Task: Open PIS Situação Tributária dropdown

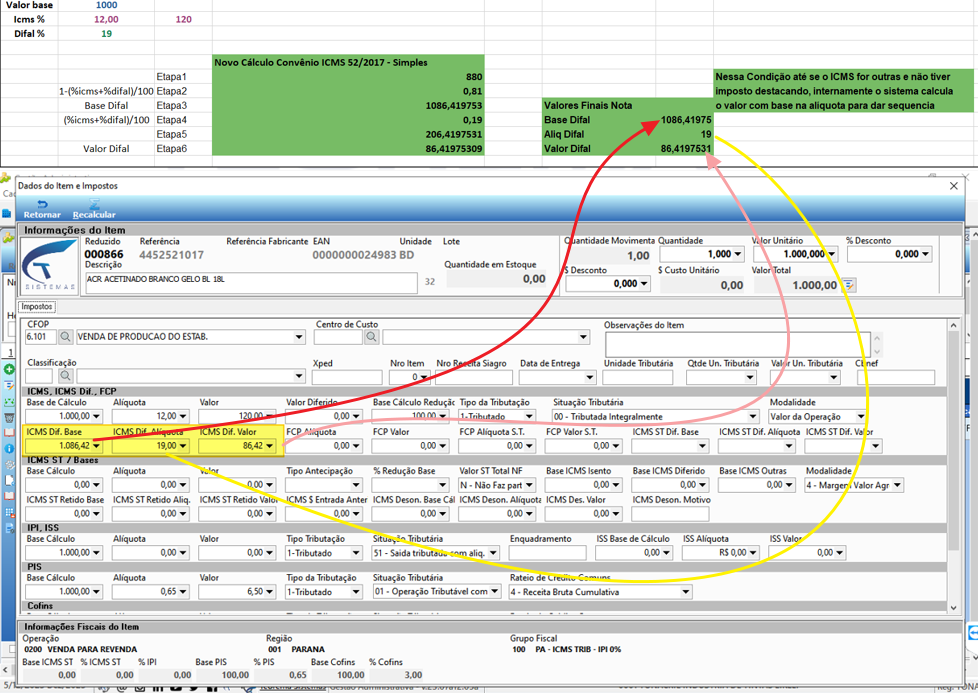Action: point(495,591)
